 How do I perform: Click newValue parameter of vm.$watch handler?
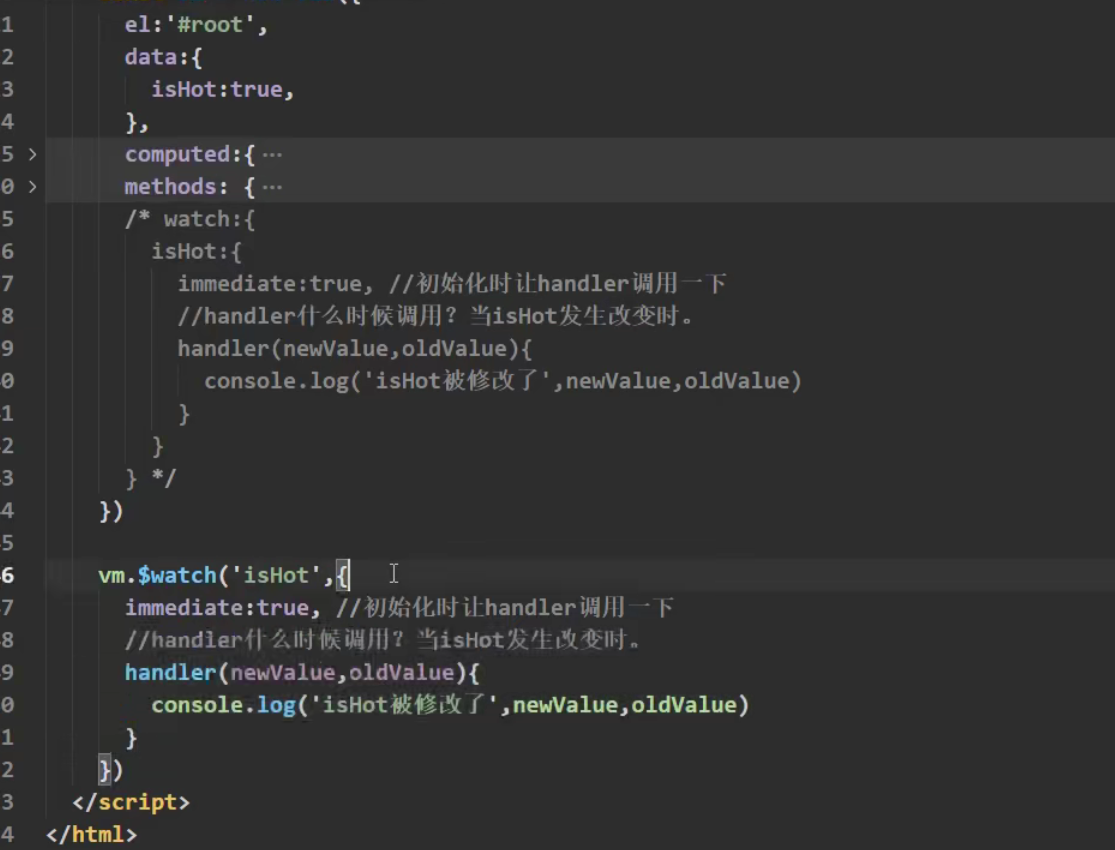click(282, 672)
